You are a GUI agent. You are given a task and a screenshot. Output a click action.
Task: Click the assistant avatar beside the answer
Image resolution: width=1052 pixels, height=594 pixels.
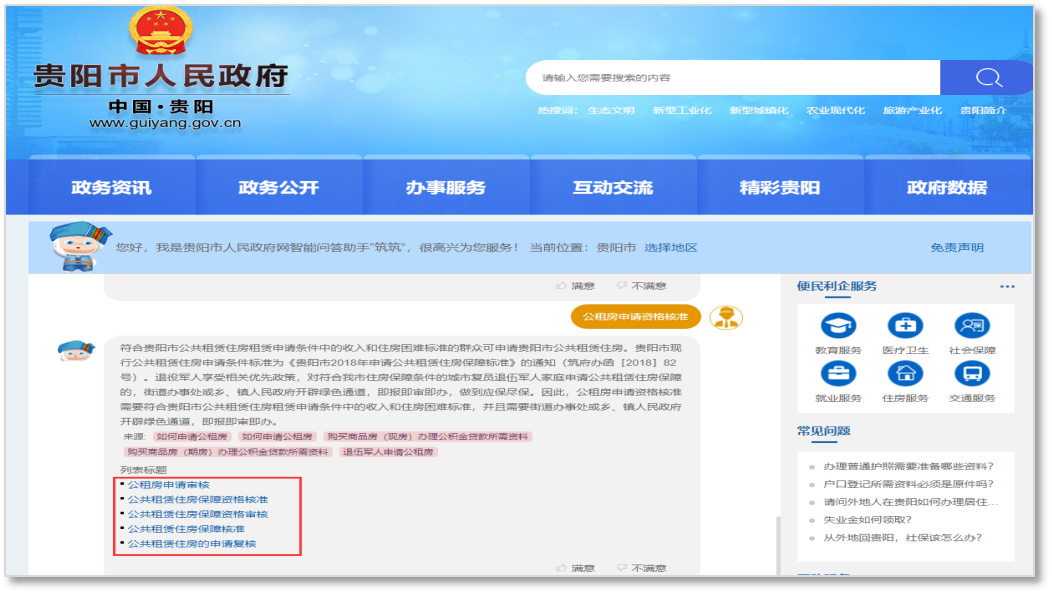coord(76,351)
